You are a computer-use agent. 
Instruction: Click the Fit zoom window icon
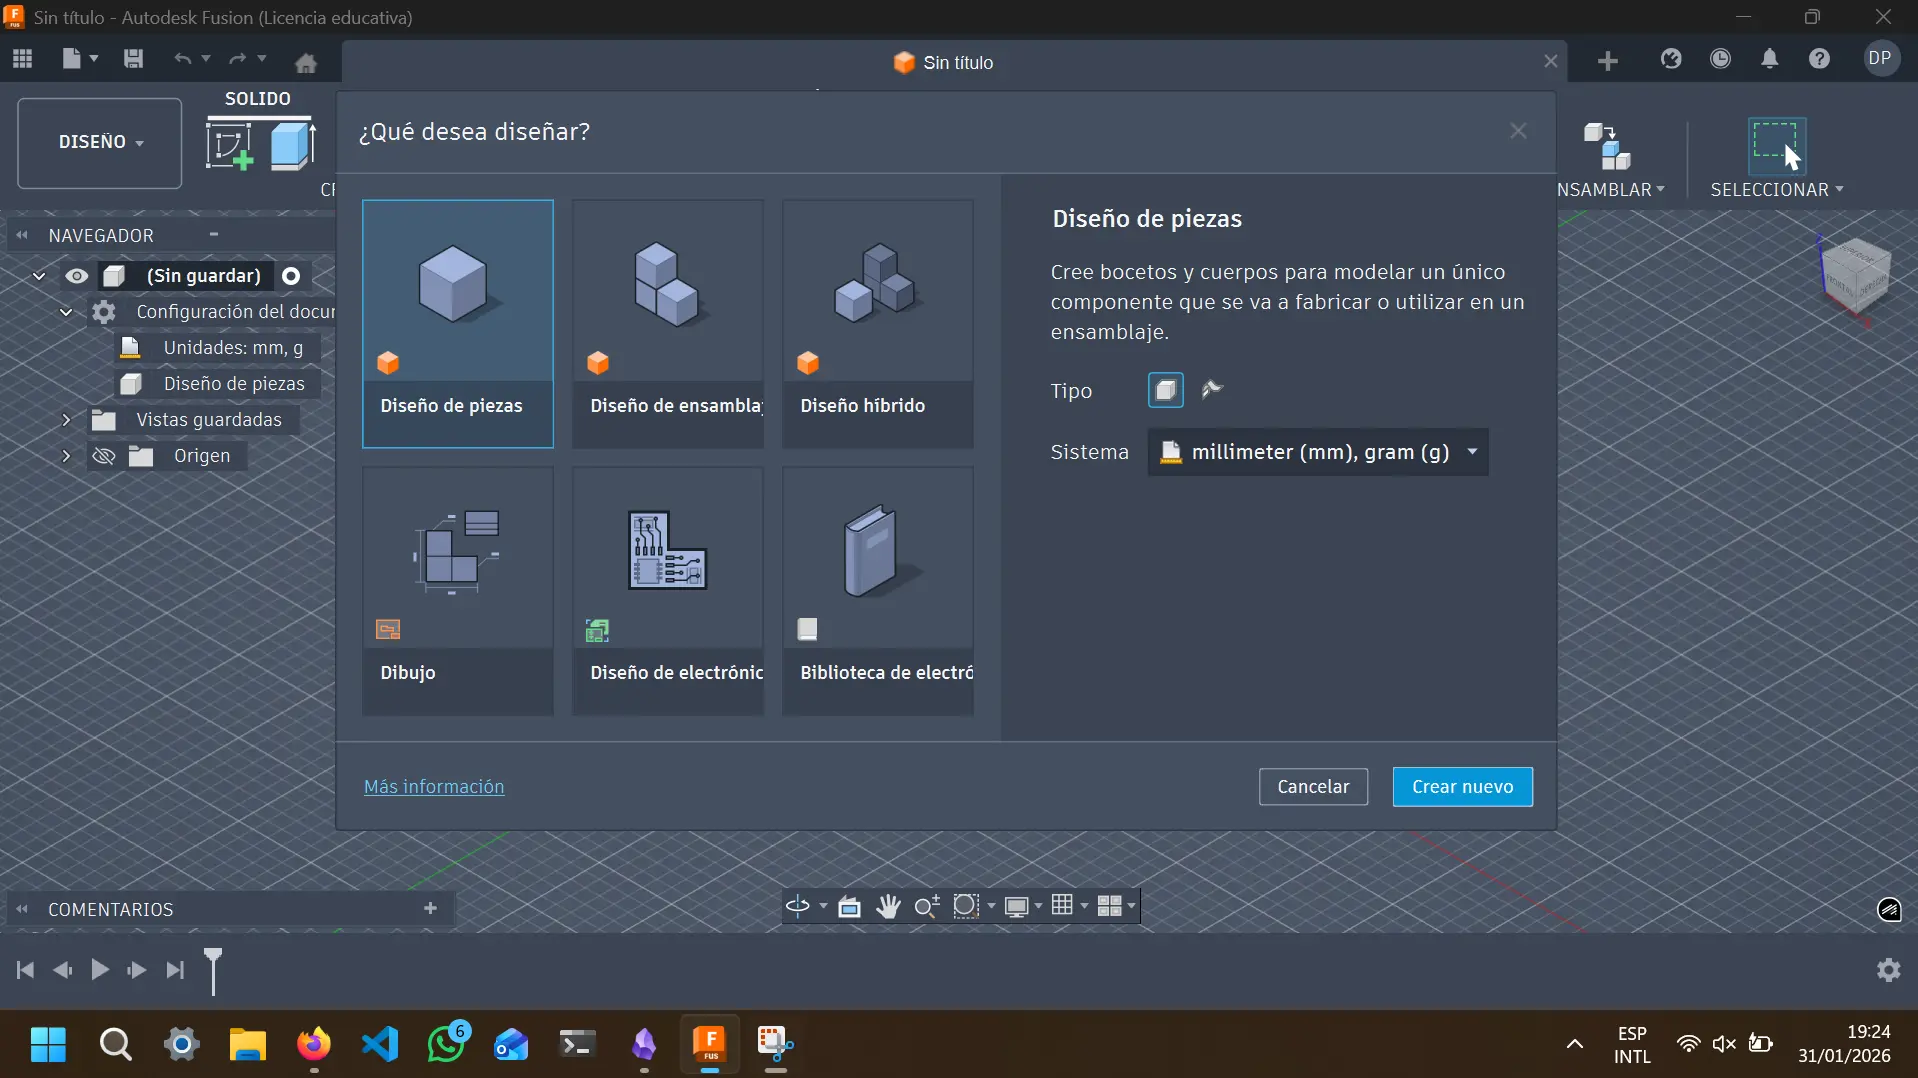click(x=966, y=906)
